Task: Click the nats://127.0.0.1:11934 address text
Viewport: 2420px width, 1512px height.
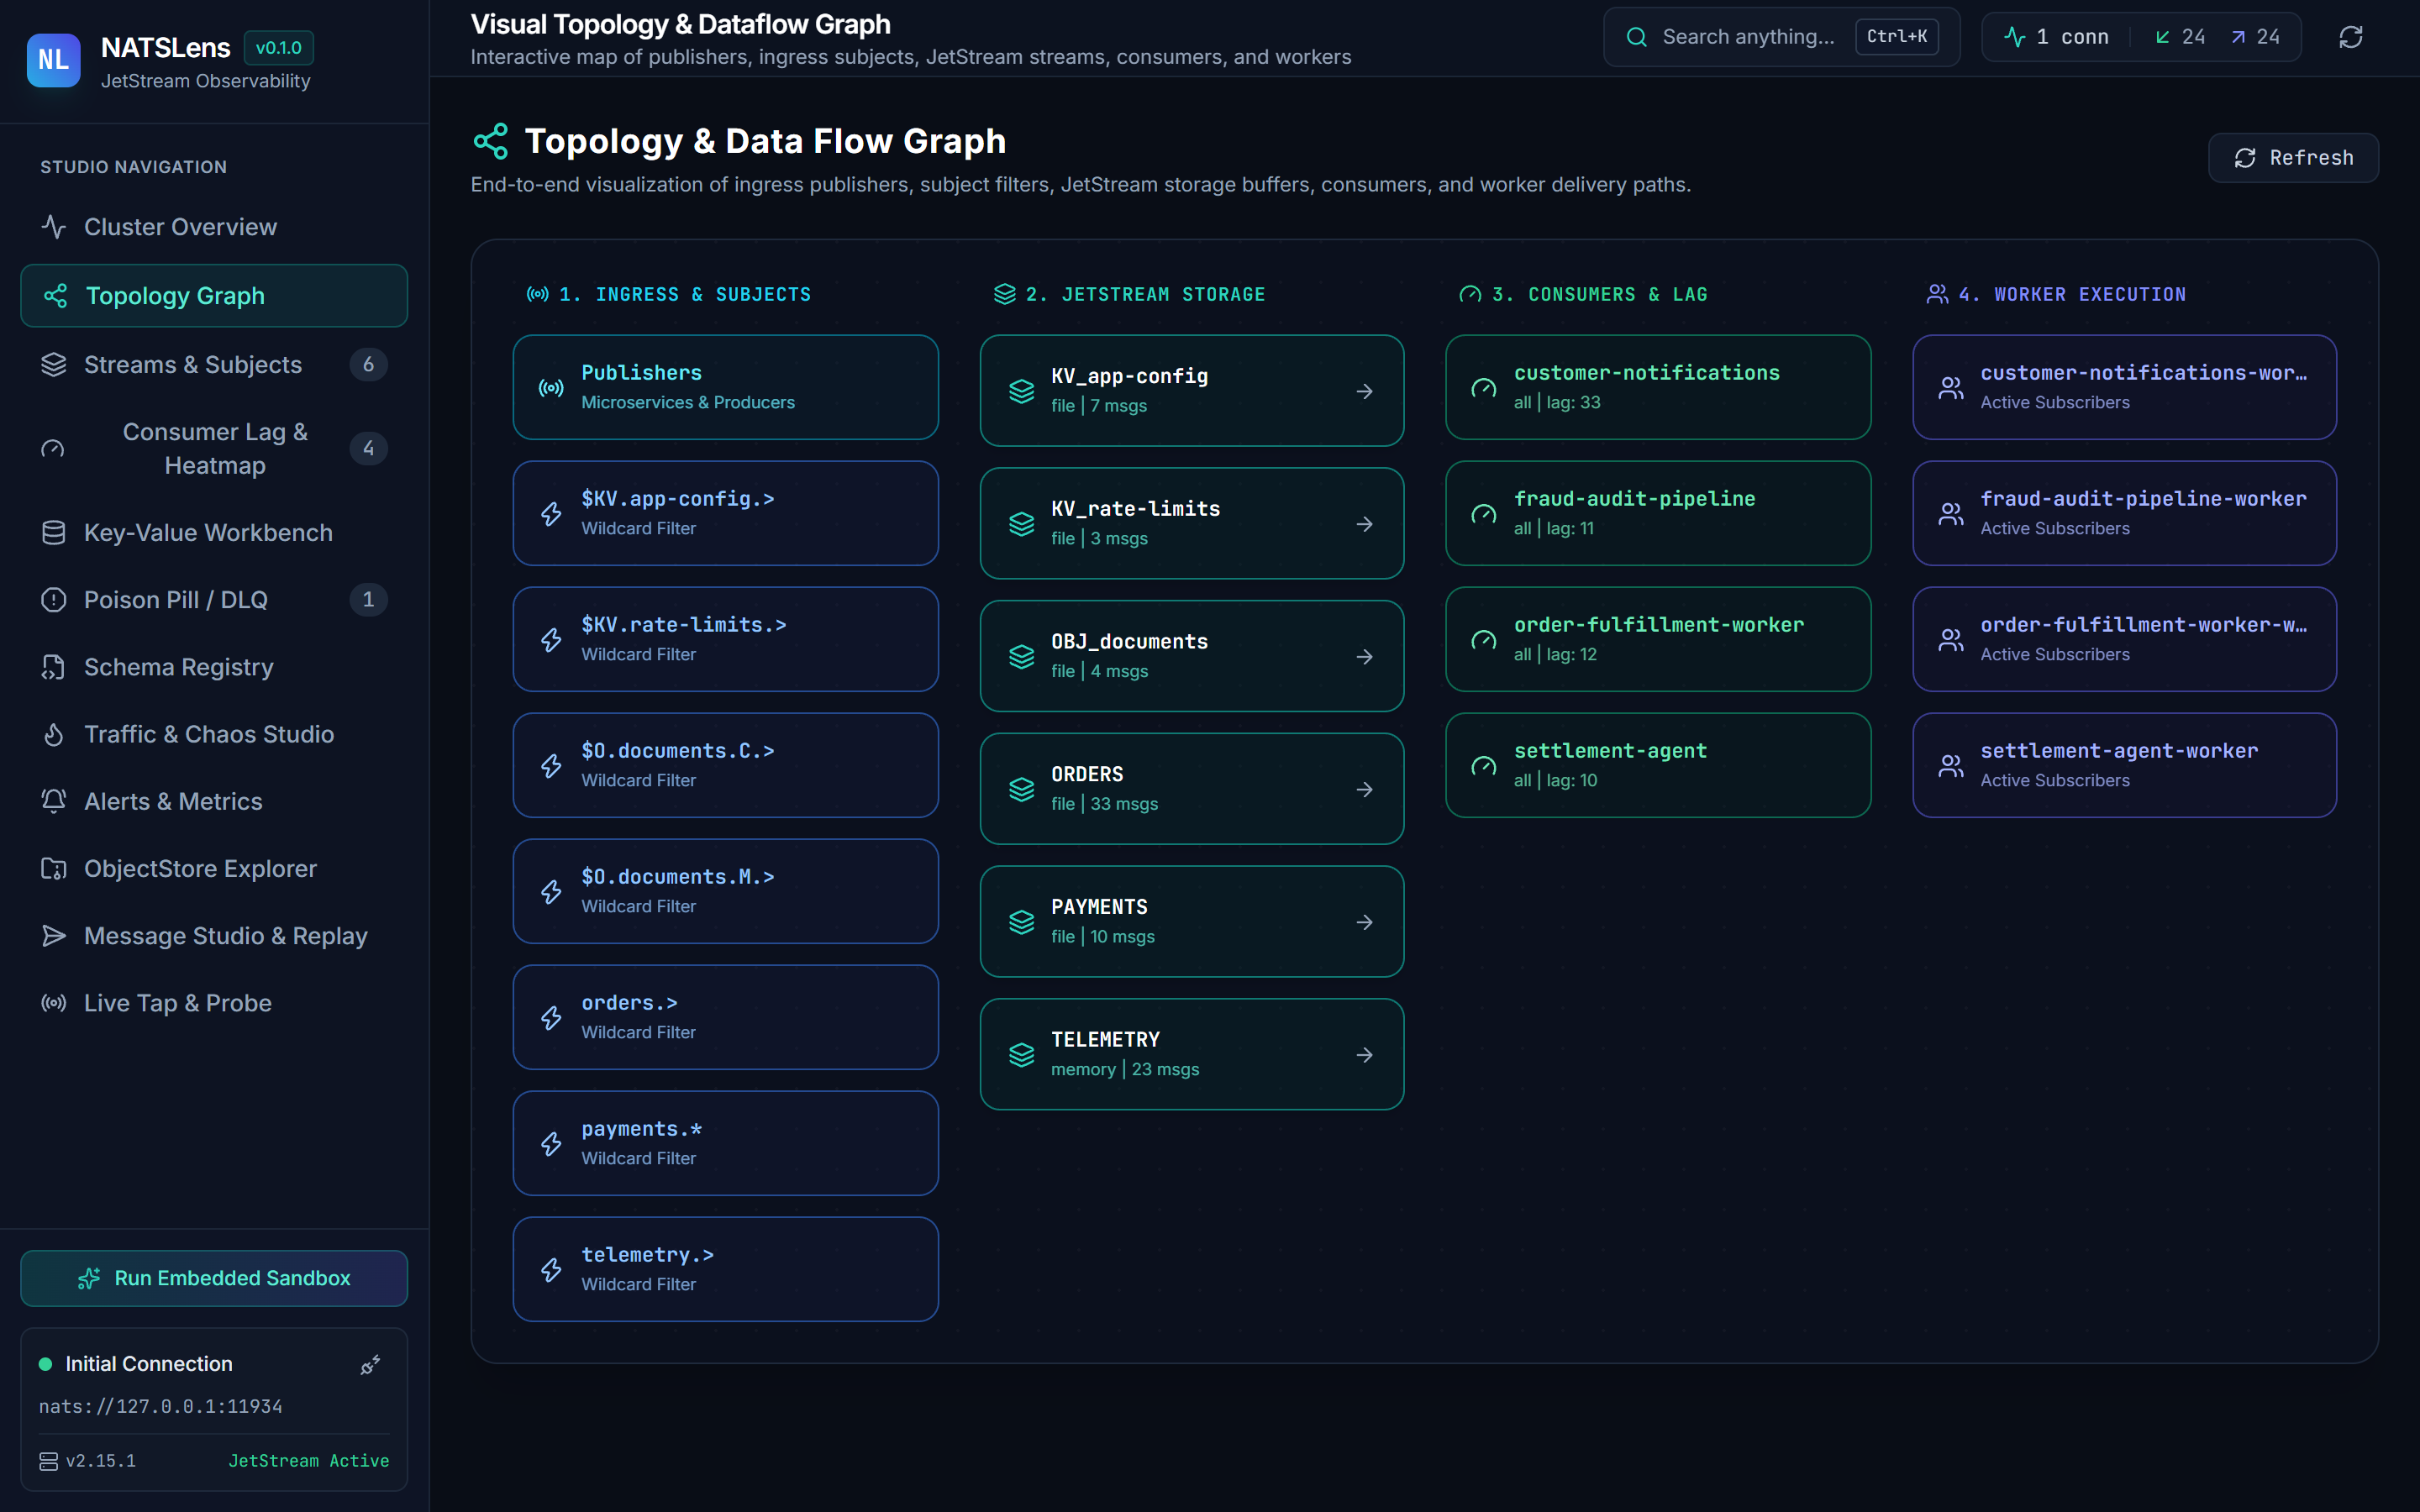Action: (x=161, y=1406)
